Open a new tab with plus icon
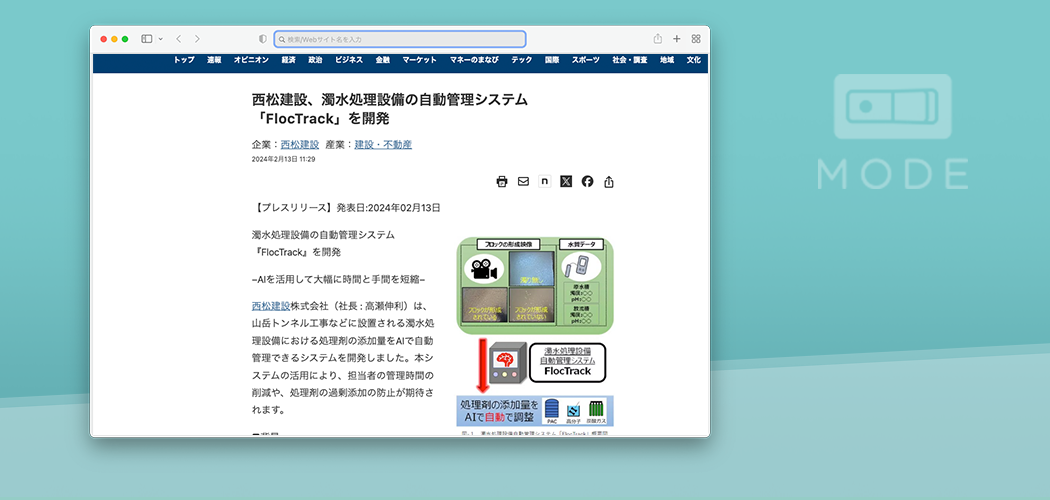The height and width of the screenshot is (500, 1050). click(x=677, y=39)
